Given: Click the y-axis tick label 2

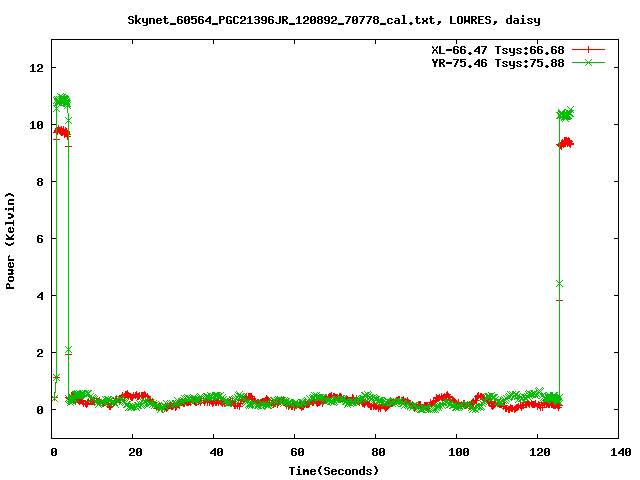Looking at the screenshot, I should pyautogui.click(x=40, y=353).
